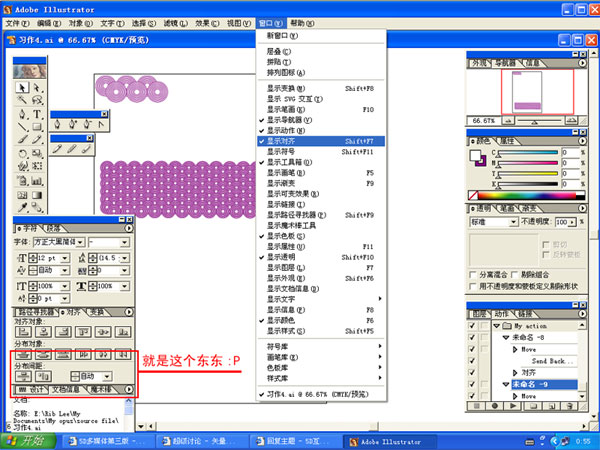Screen dimensions: 600x450
Task: Toggle the checkbox for 未命名 -9 action
Action: pos(472,384)
